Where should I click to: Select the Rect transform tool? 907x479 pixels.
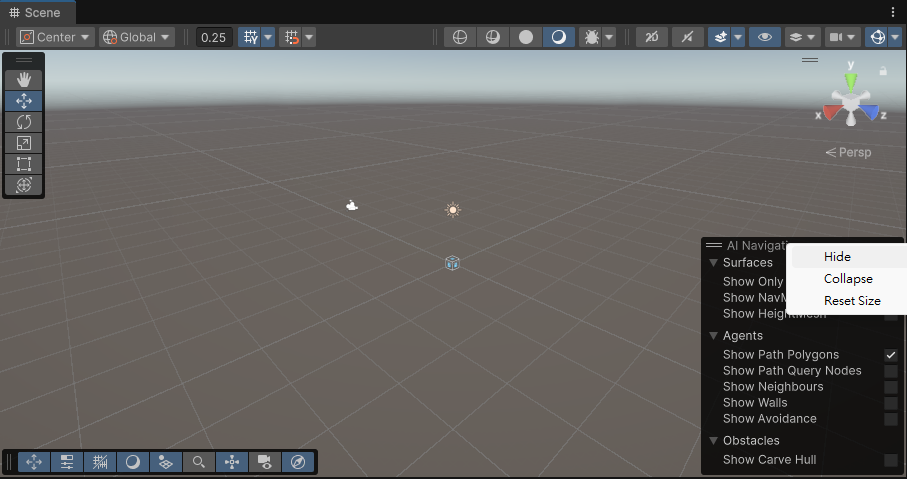pyautogui.click(x=24, y=164)
